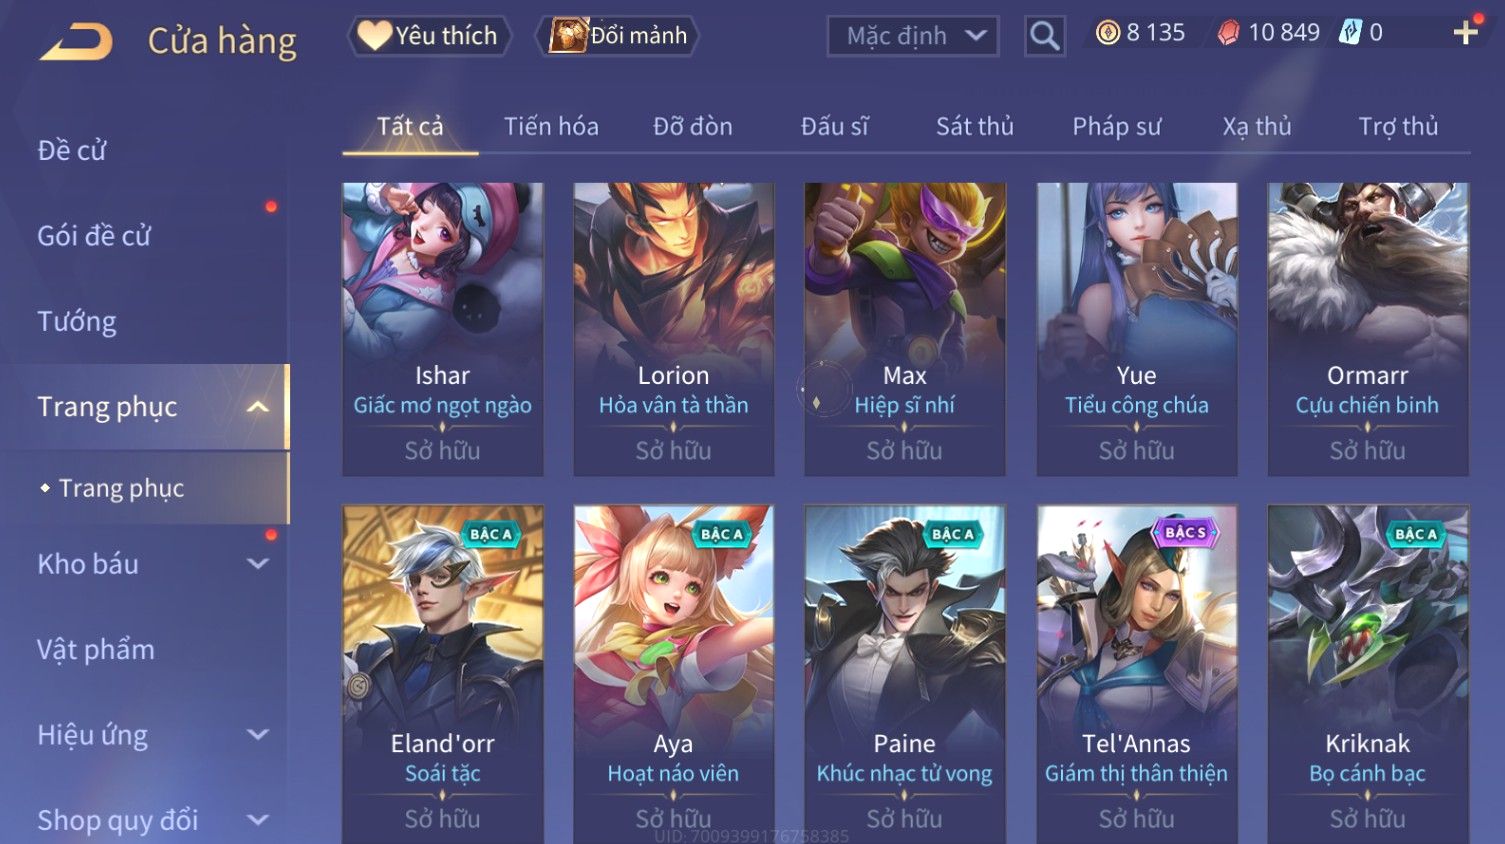
Task: Tap the red ruby currency icon
Action: tap(1228, 33)
